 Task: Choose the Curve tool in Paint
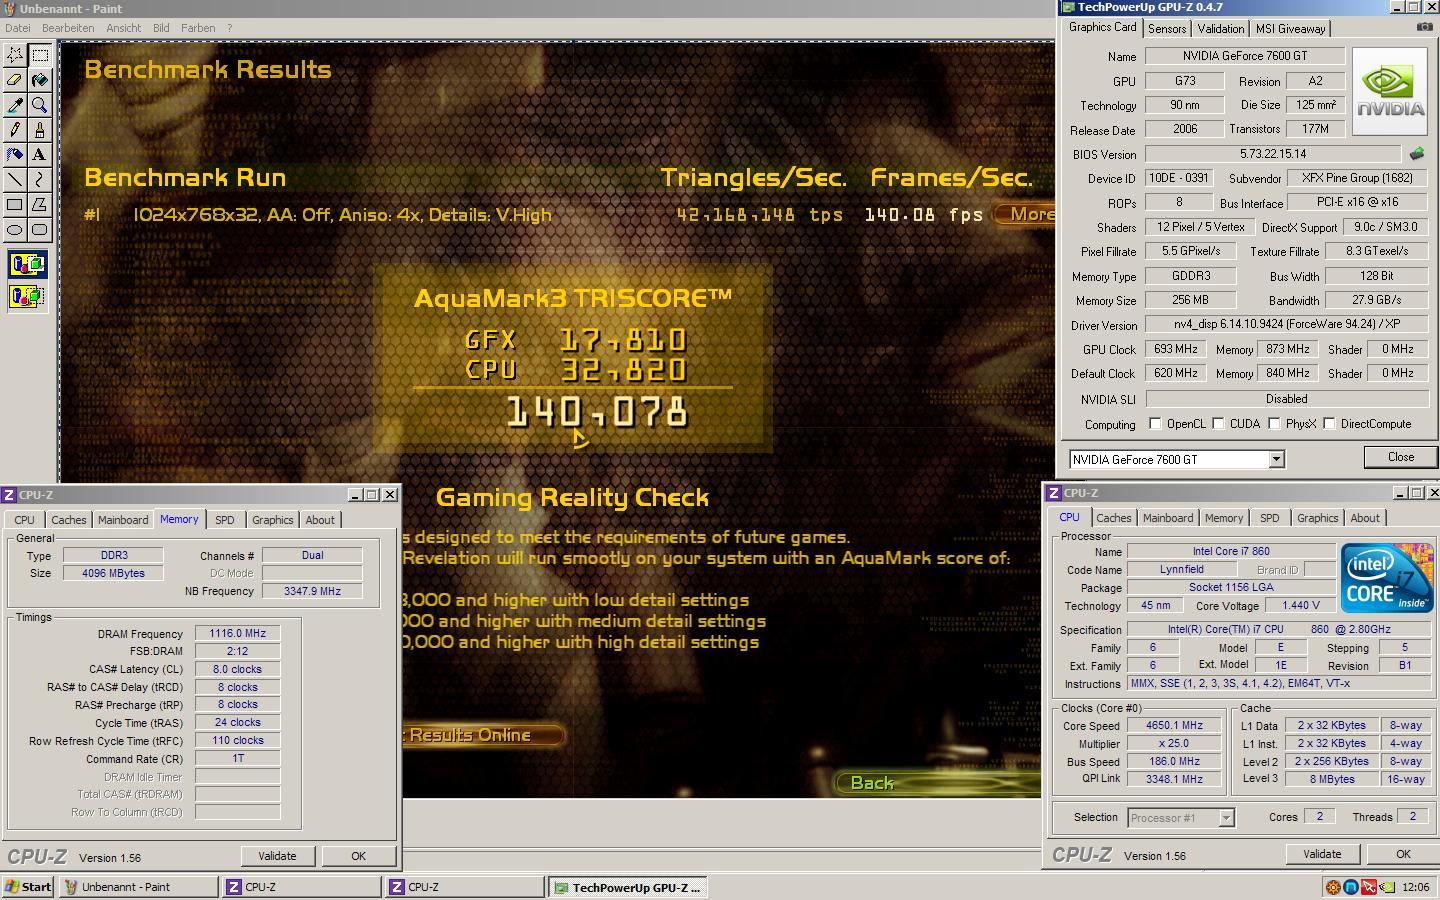(x=40, y=180)
